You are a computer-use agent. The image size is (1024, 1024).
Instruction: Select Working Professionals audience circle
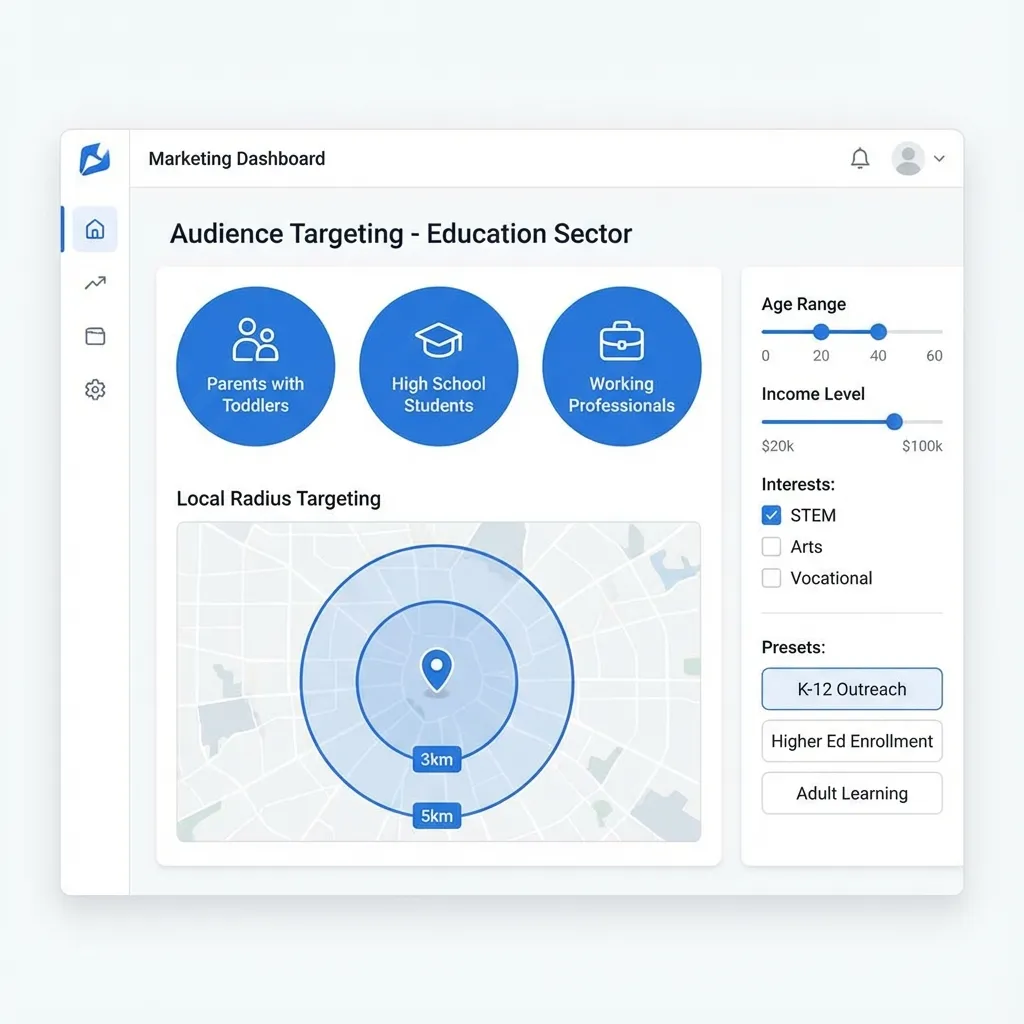click(622, 366)
